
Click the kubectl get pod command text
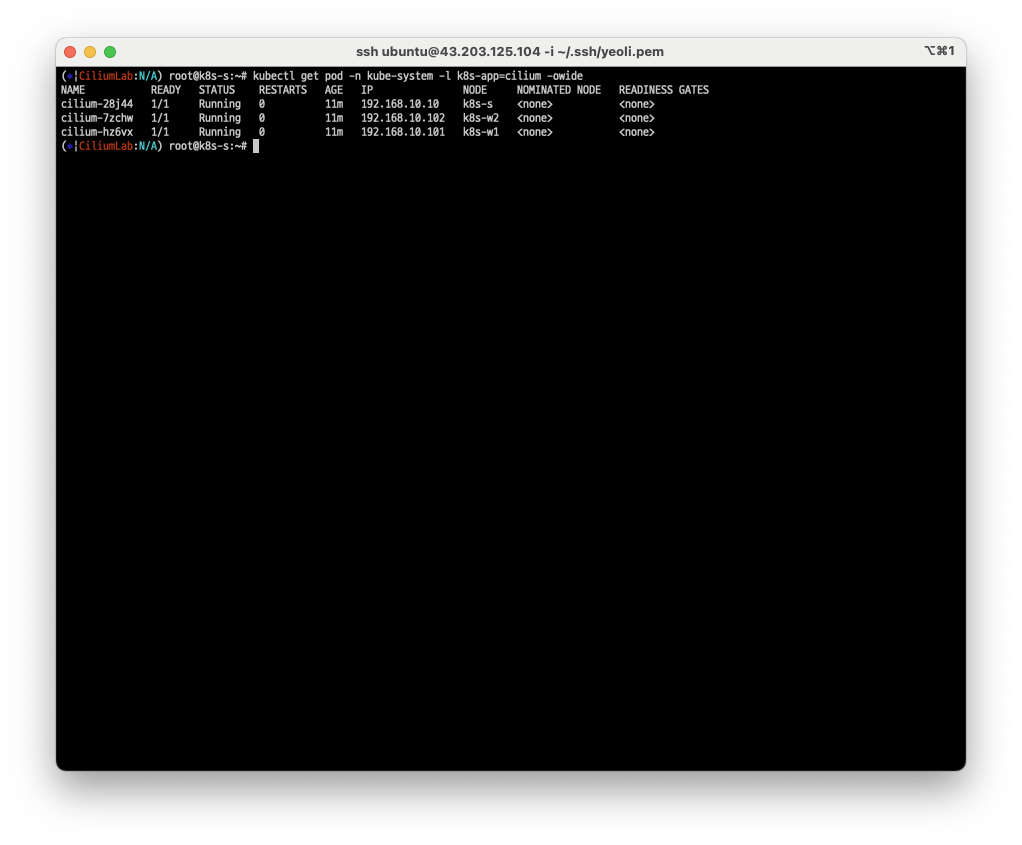[418, 76]
